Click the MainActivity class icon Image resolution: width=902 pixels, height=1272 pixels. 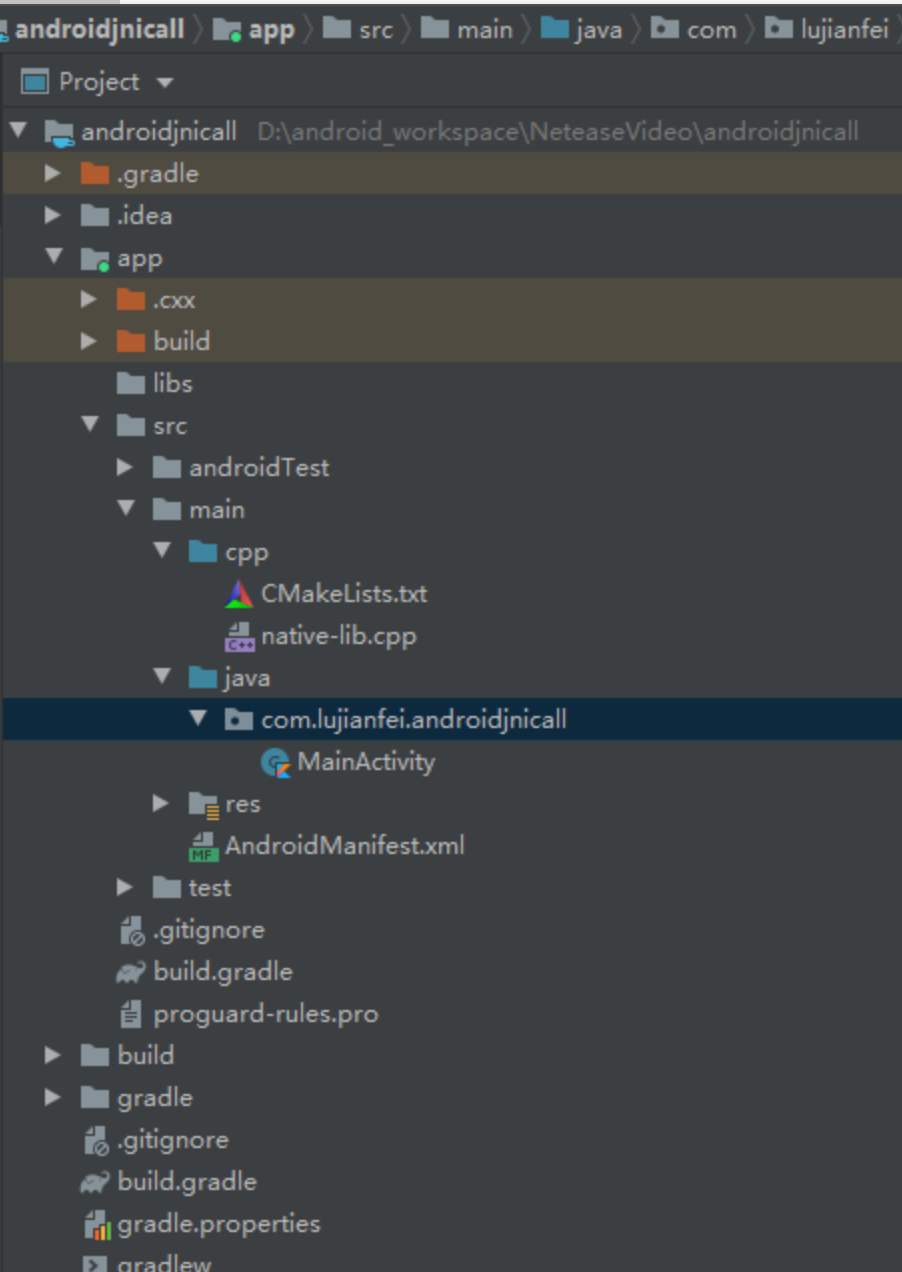pyautogui.click(x=275, y=762)
